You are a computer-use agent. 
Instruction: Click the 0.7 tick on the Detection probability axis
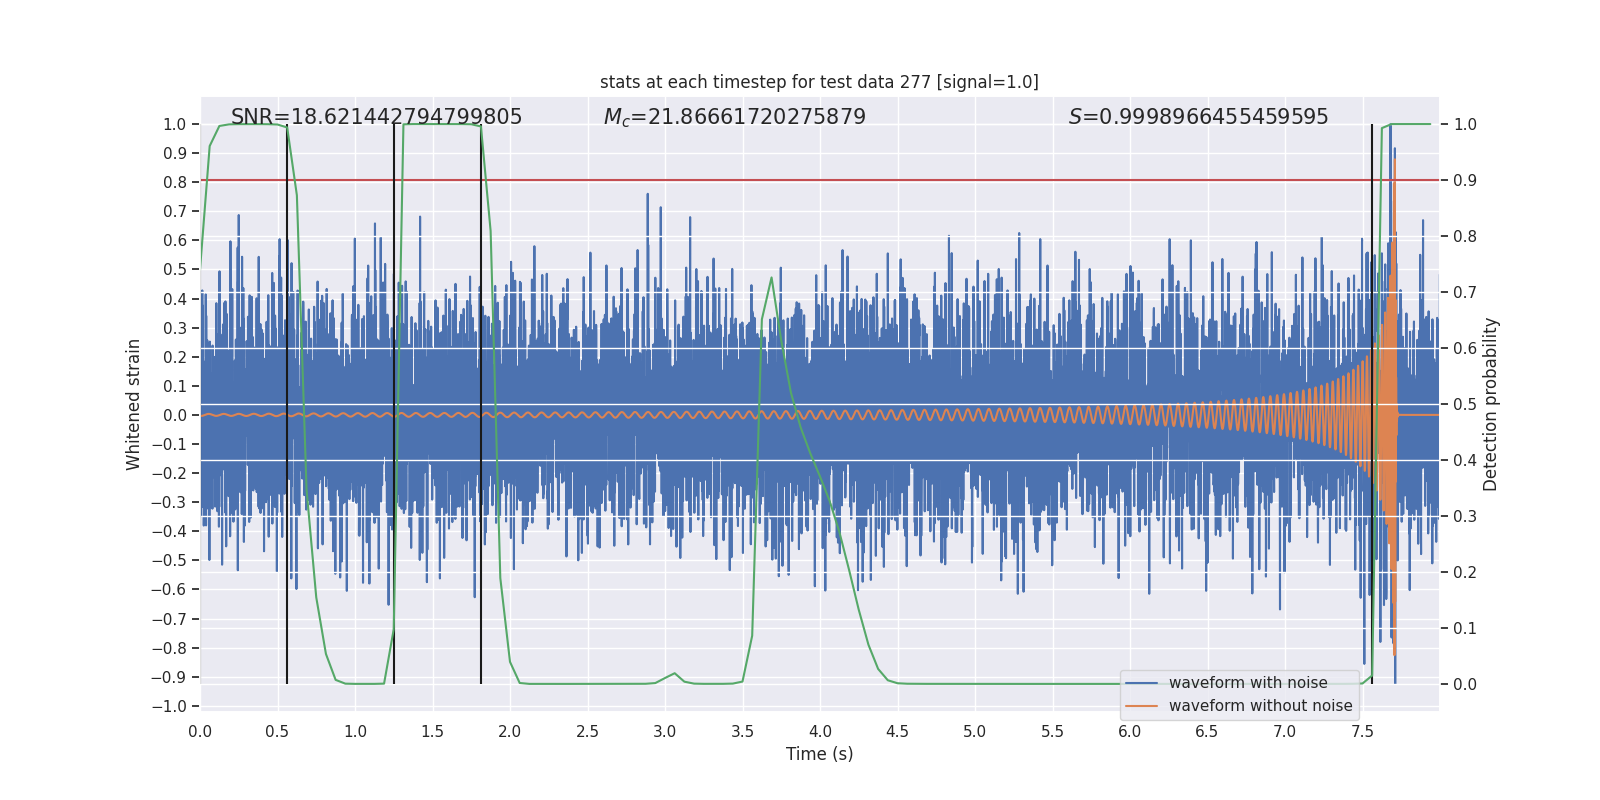point(1465,292)
